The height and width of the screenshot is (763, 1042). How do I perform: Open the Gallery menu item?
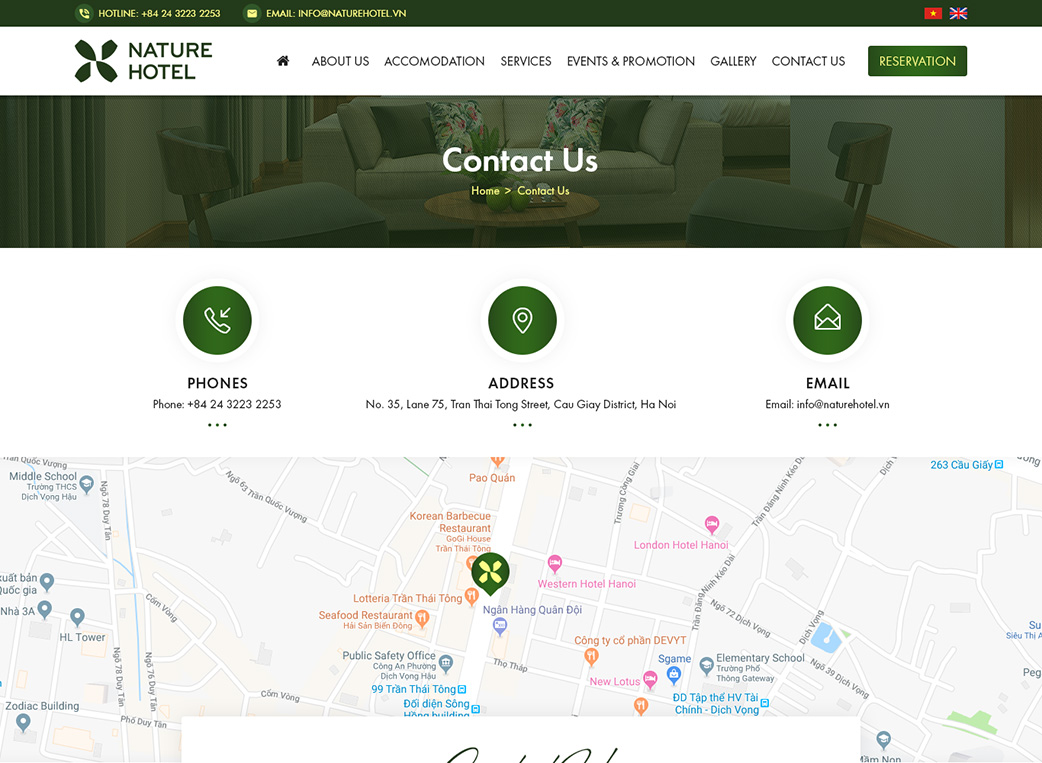click(x=733, y=61)
